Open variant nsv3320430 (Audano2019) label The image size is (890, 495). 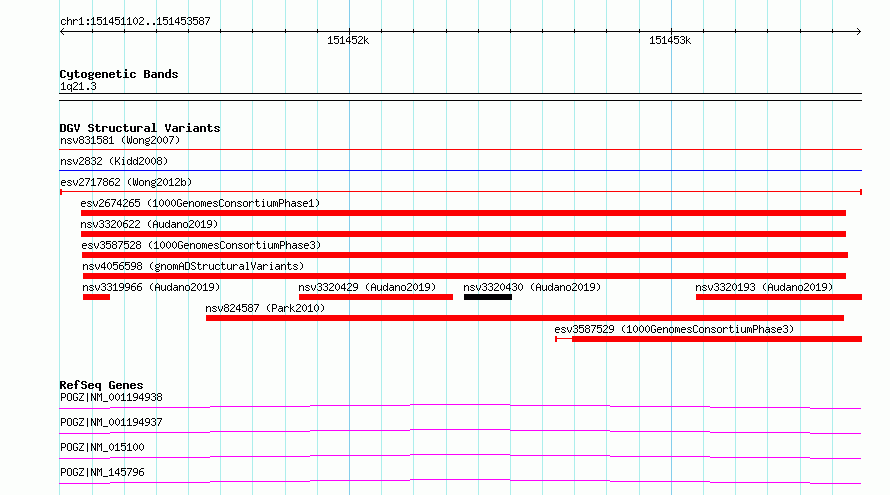coord(532,287)
